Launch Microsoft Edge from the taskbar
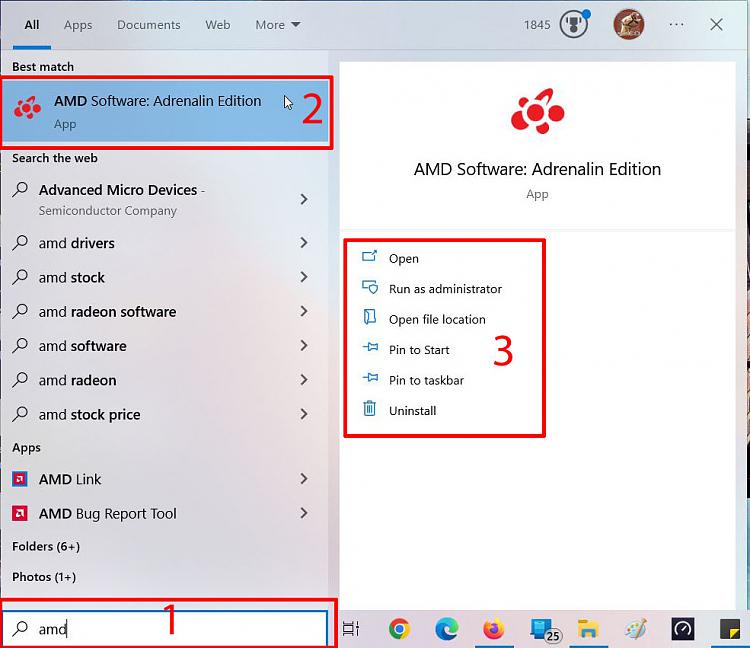Screen dimensions: 750x648 (x=447, y=629)
